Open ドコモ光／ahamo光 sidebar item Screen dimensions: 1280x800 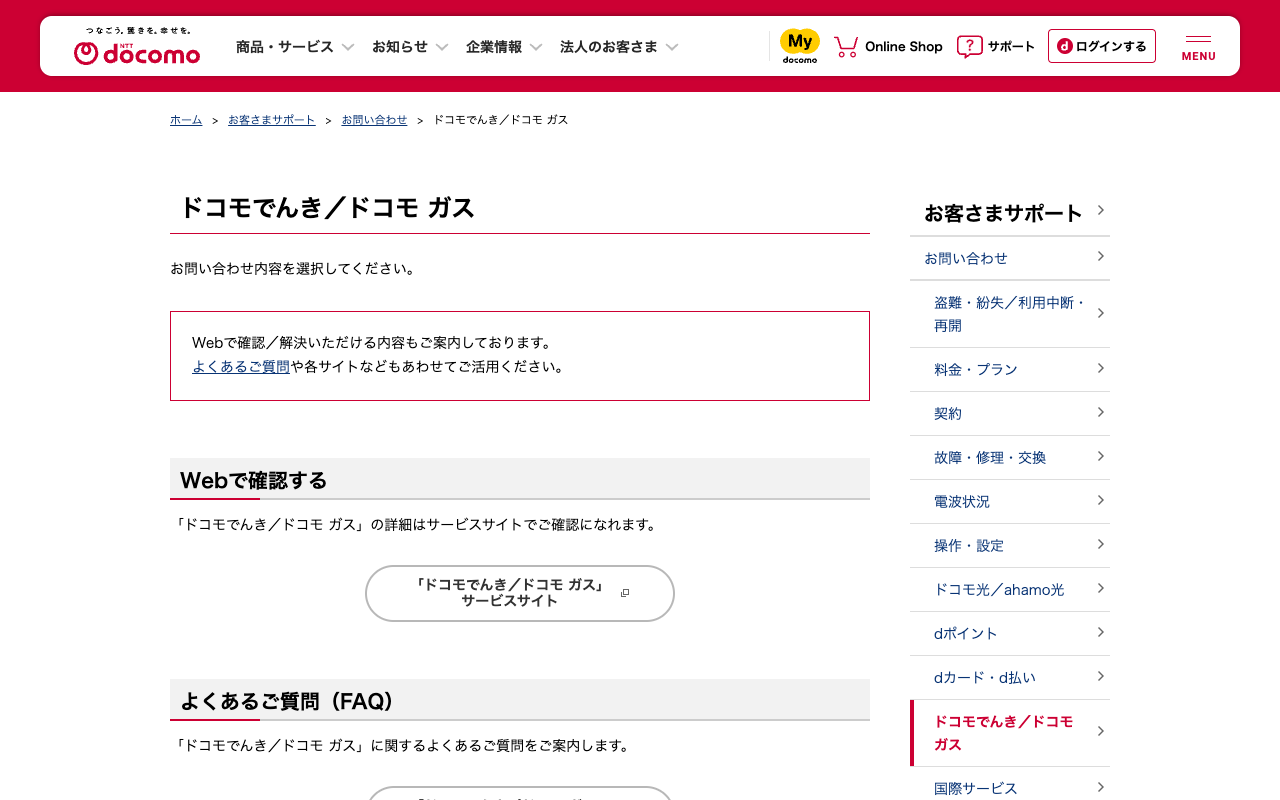999,589
